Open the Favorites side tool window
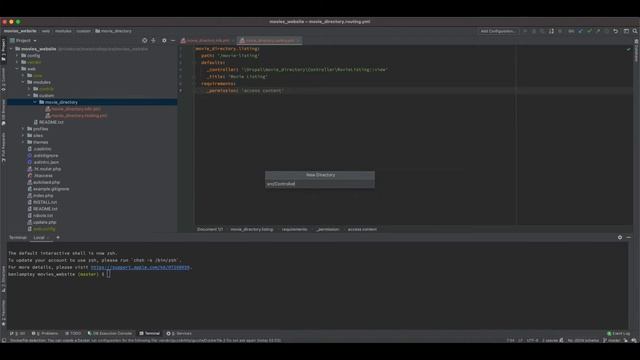 tap(3, 313)
